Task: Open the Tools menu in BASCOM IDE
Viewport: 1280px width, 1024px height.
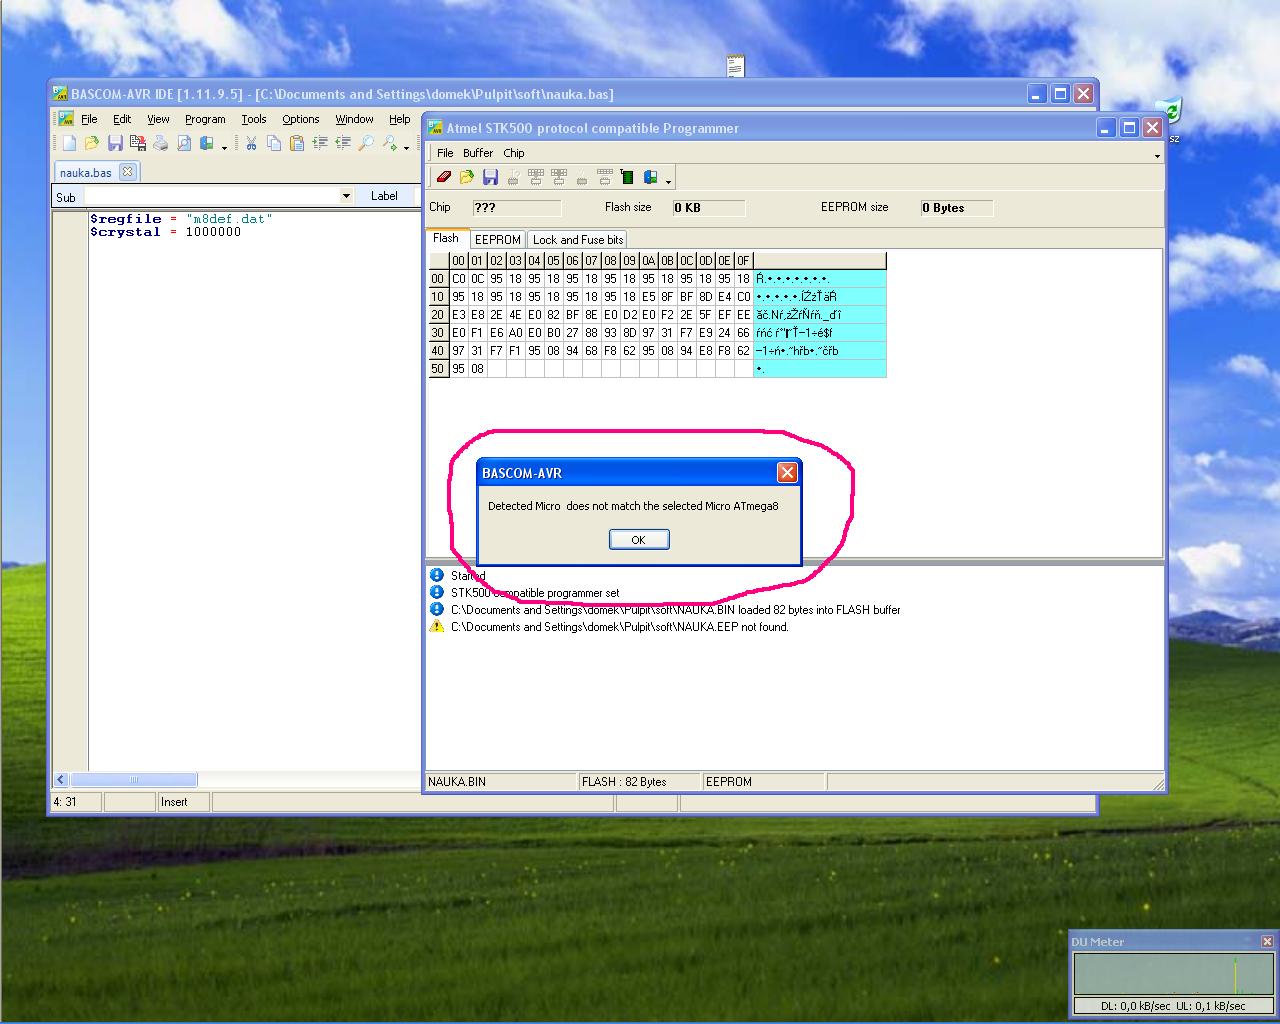Action: tap(254, 119)
